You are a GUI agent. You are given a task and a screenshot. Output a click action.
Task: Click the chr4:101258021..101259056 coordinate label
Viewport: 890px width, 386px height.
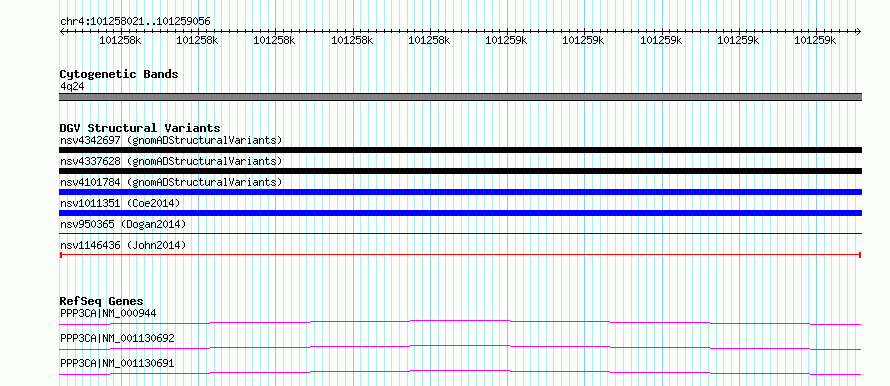tap(135, 21)
